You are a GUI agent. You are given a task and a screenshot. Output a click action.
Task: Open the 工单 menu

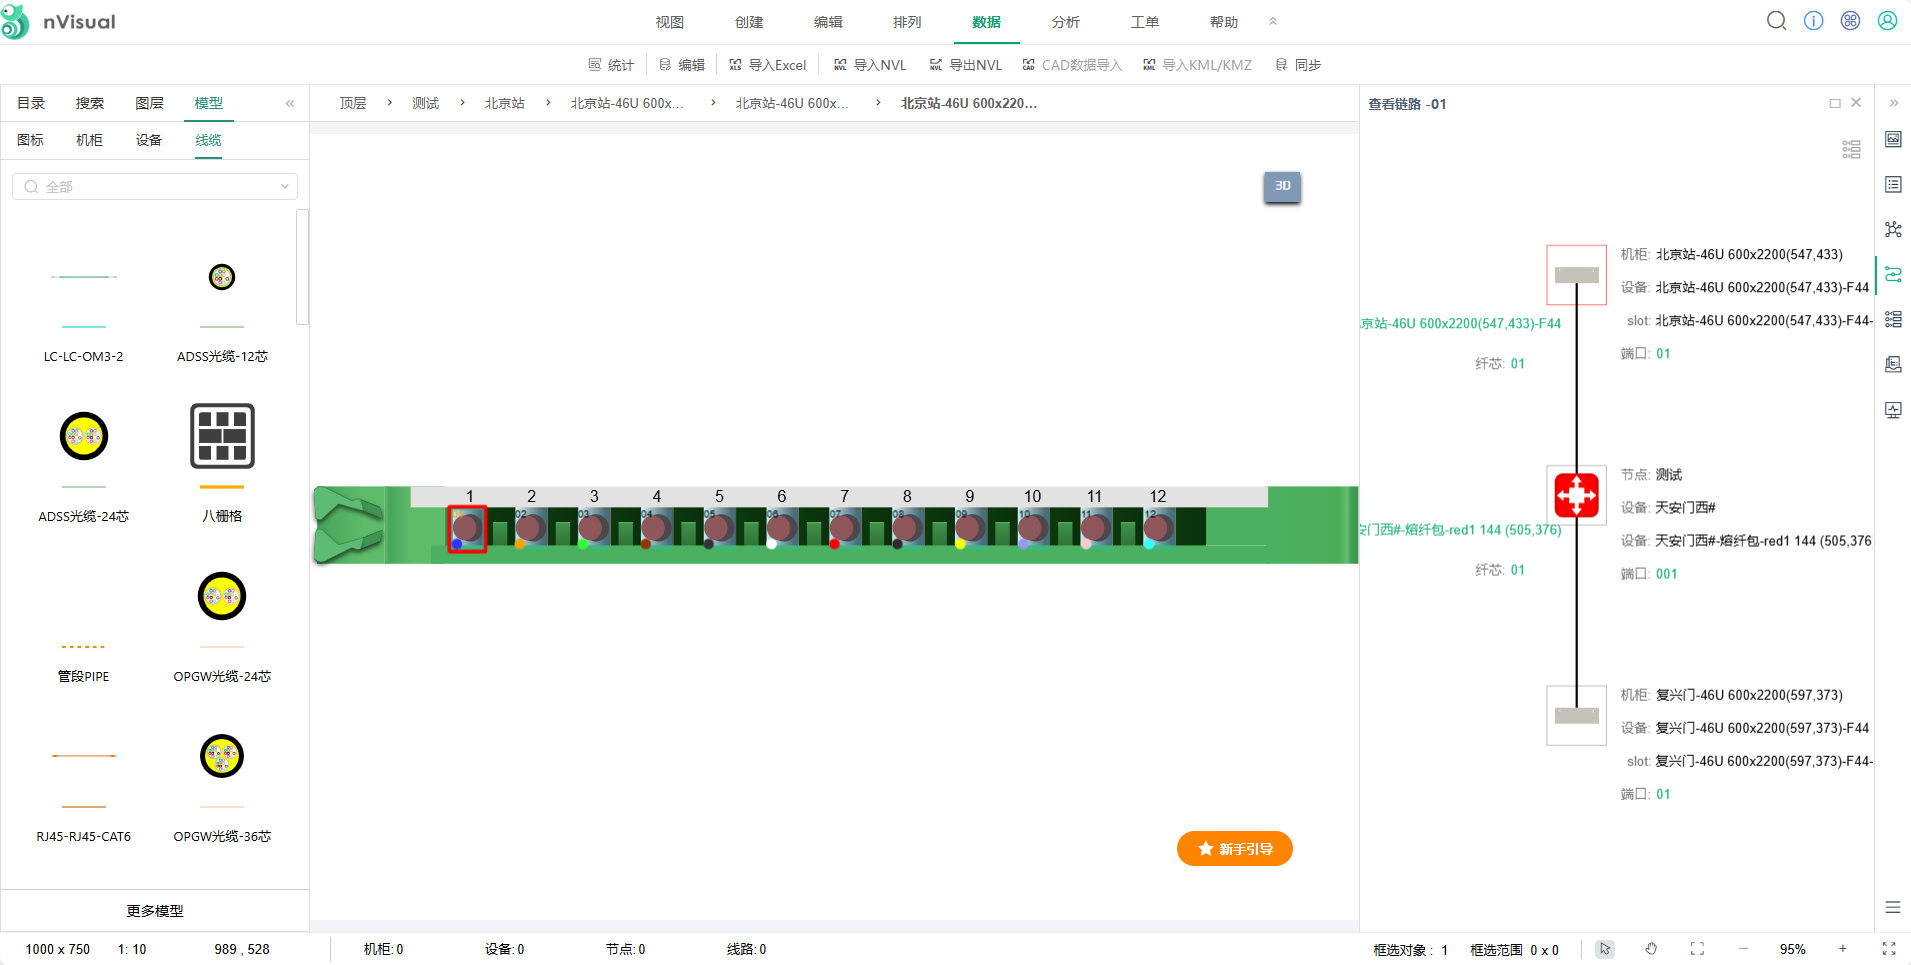coord(1145,22)
